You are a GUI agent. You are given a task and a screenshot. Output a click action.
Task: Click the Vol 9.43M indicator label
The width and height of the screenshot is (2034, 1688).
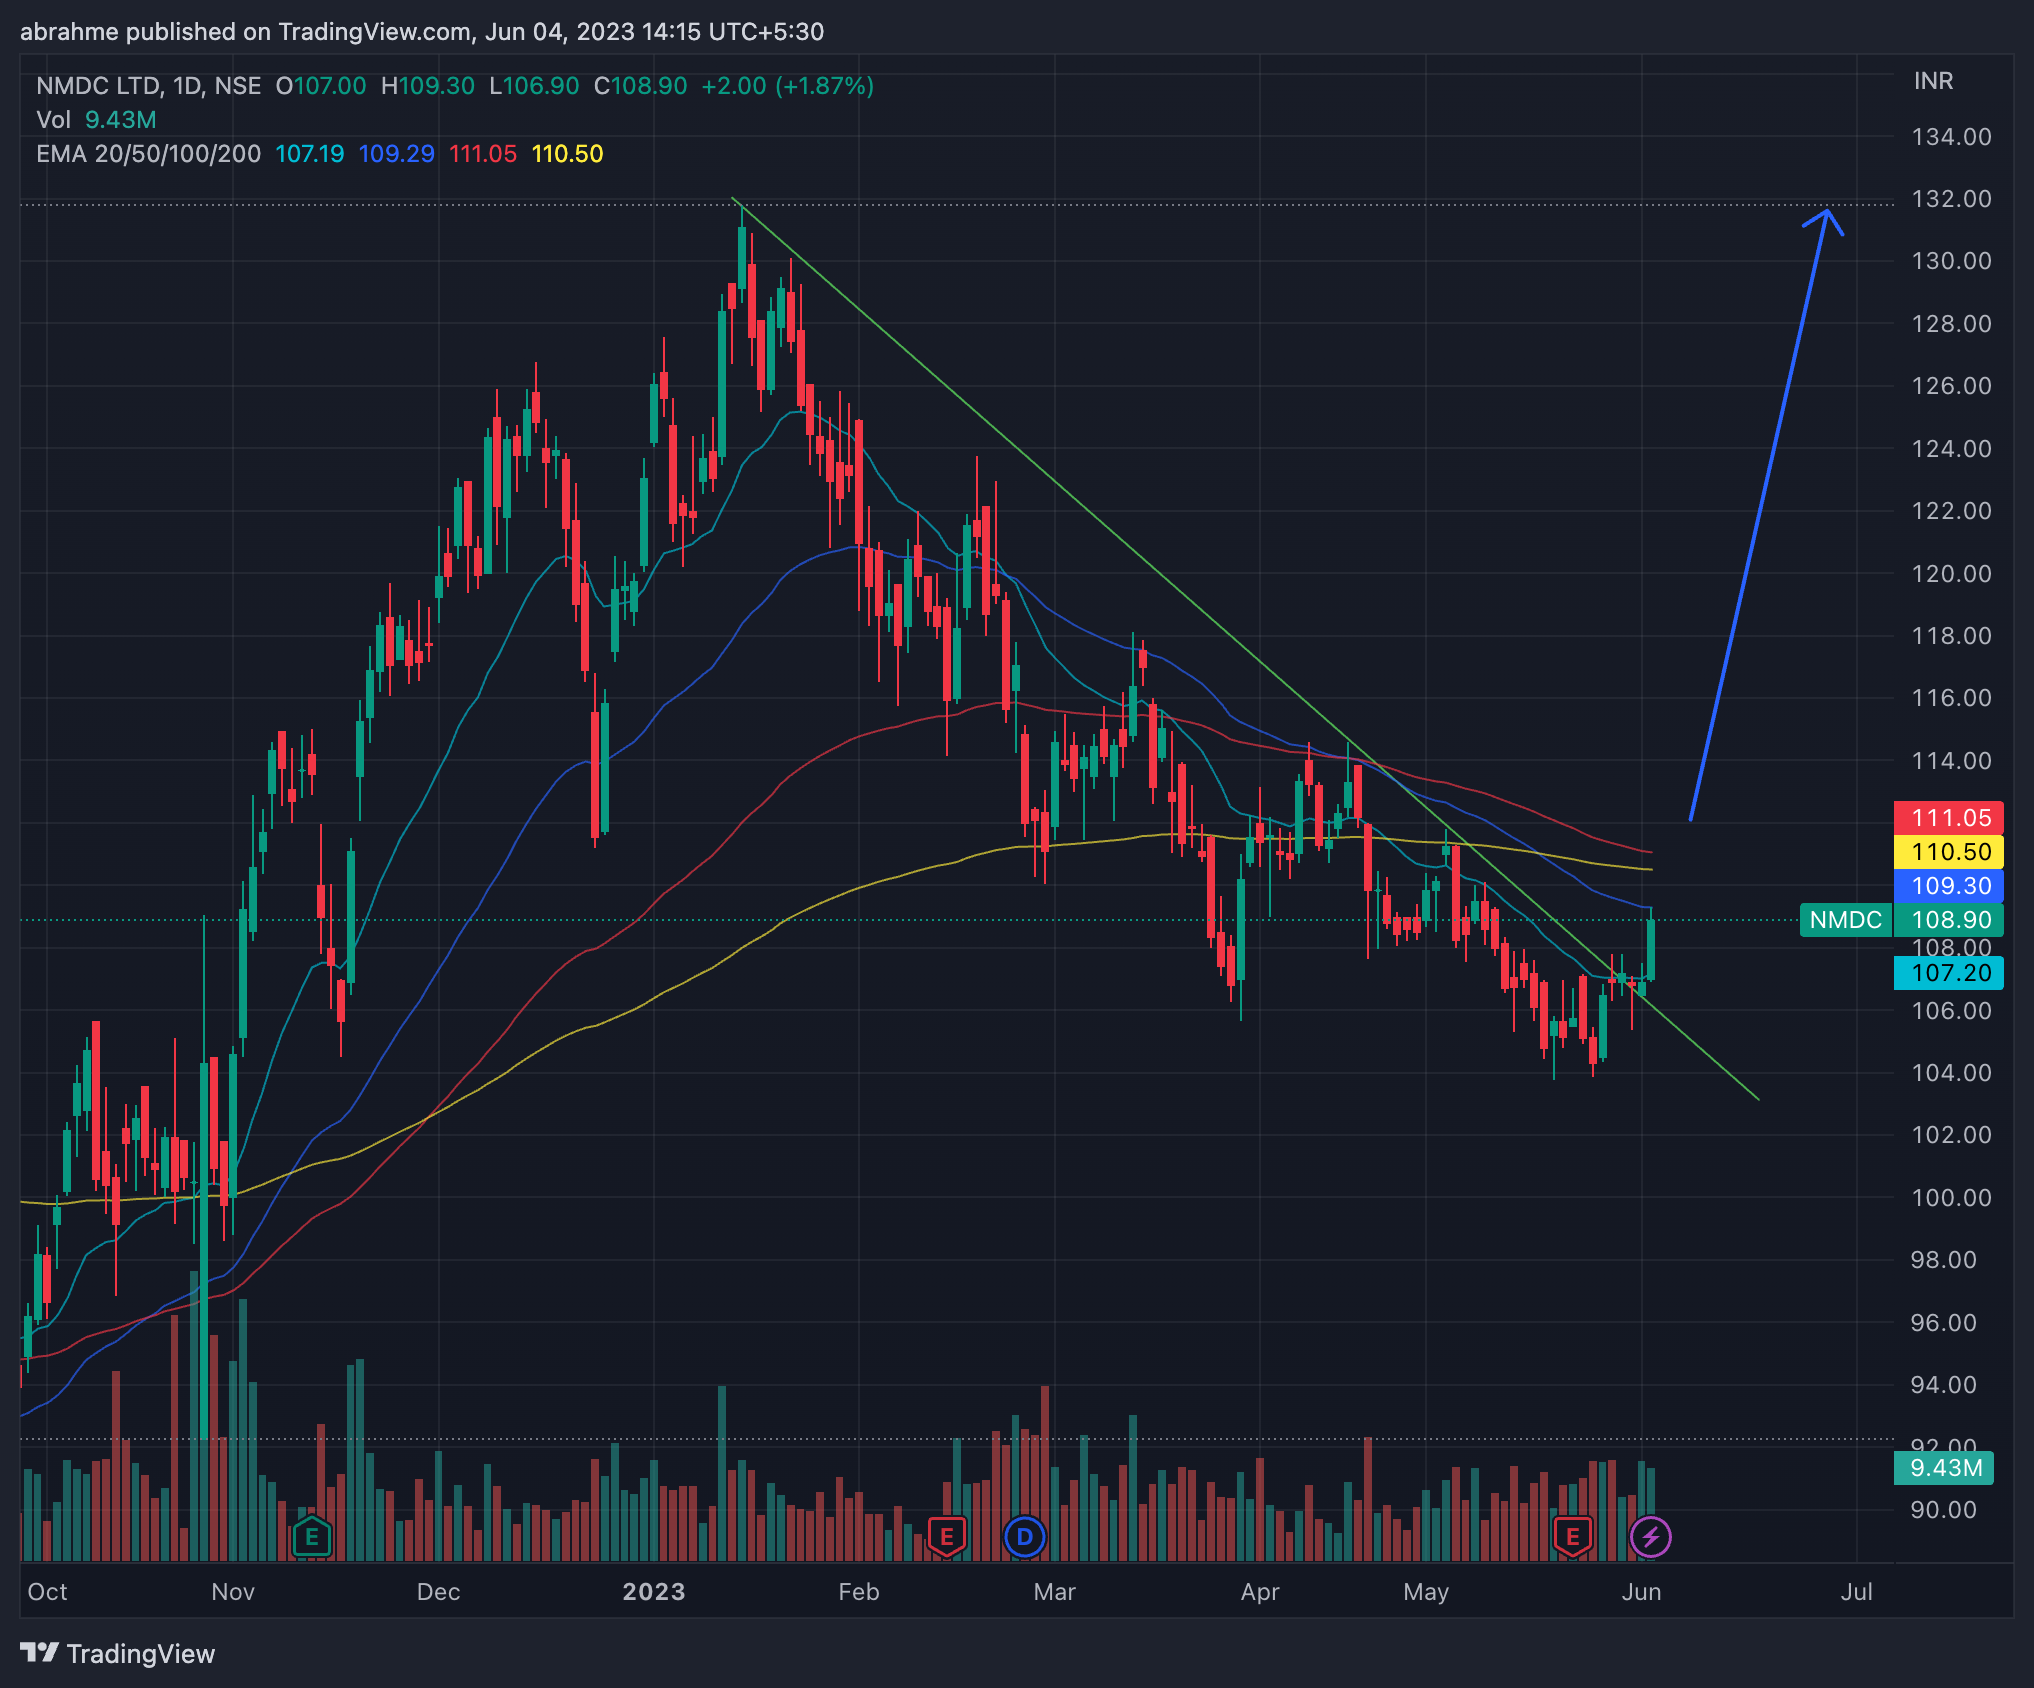[x=96, y=120]
